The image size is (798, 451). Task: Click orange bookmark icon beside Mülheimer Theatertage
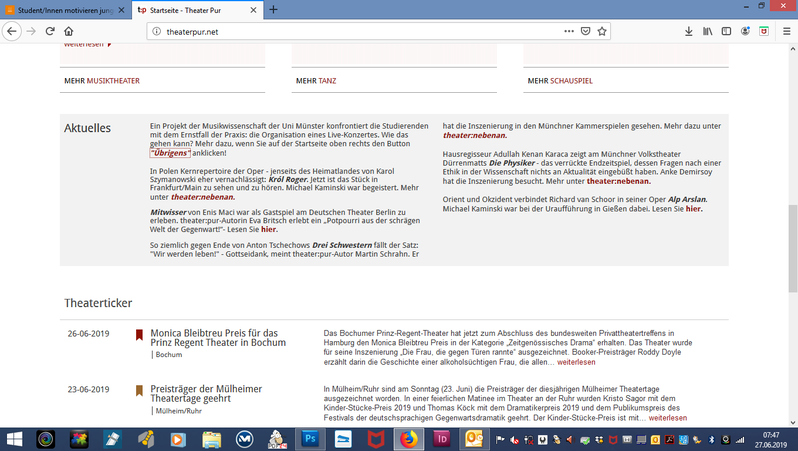139,390
